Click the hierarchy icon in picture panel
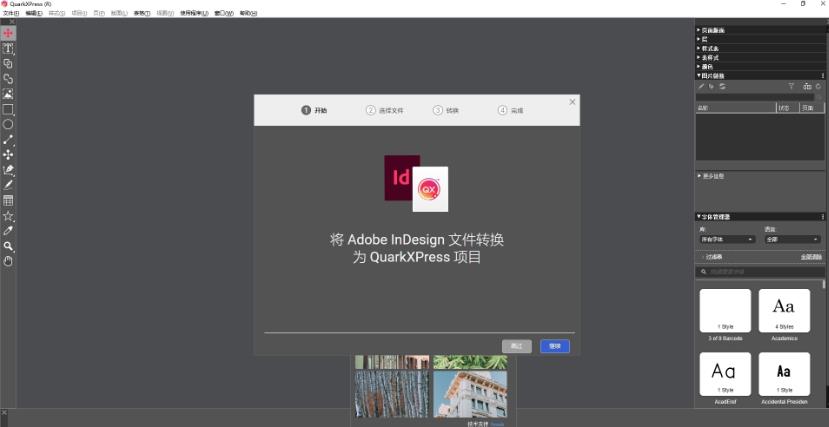 click(x=807, y=86)
